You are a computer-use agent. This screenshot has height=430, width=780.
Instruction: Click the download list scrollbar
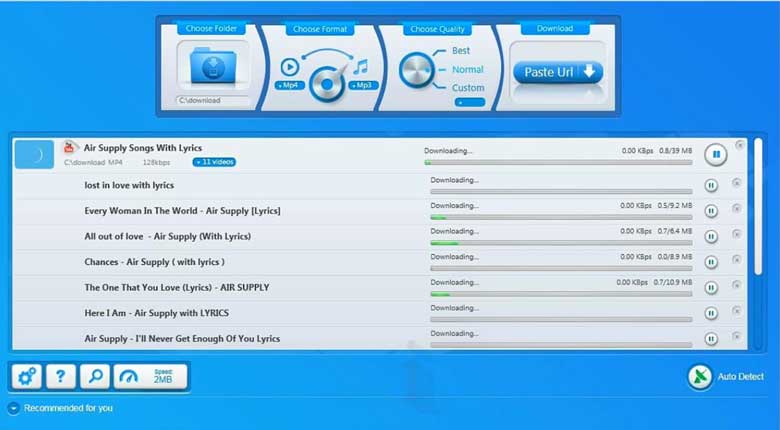pyautogui.click(x=758, y=207)
